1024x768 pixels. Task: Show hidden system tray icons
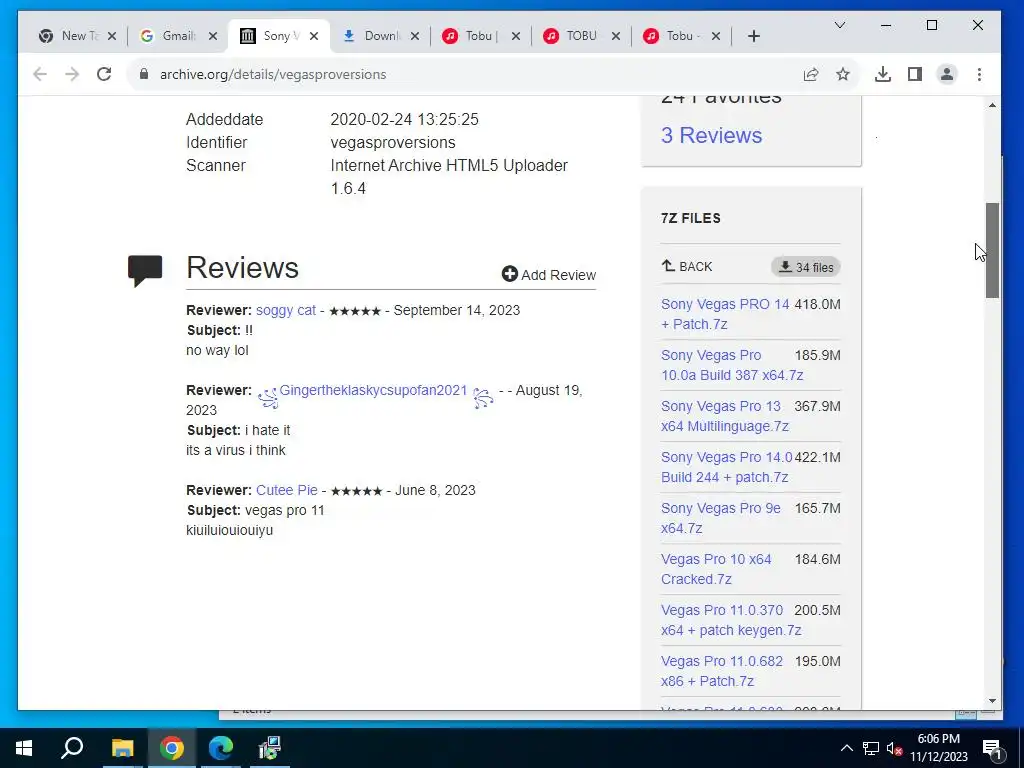click(846, 748)
